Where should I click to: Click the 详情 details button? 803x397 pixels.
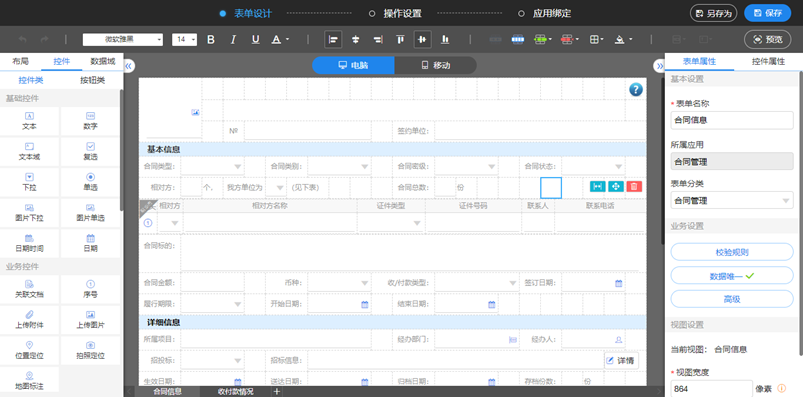(621, 361)
